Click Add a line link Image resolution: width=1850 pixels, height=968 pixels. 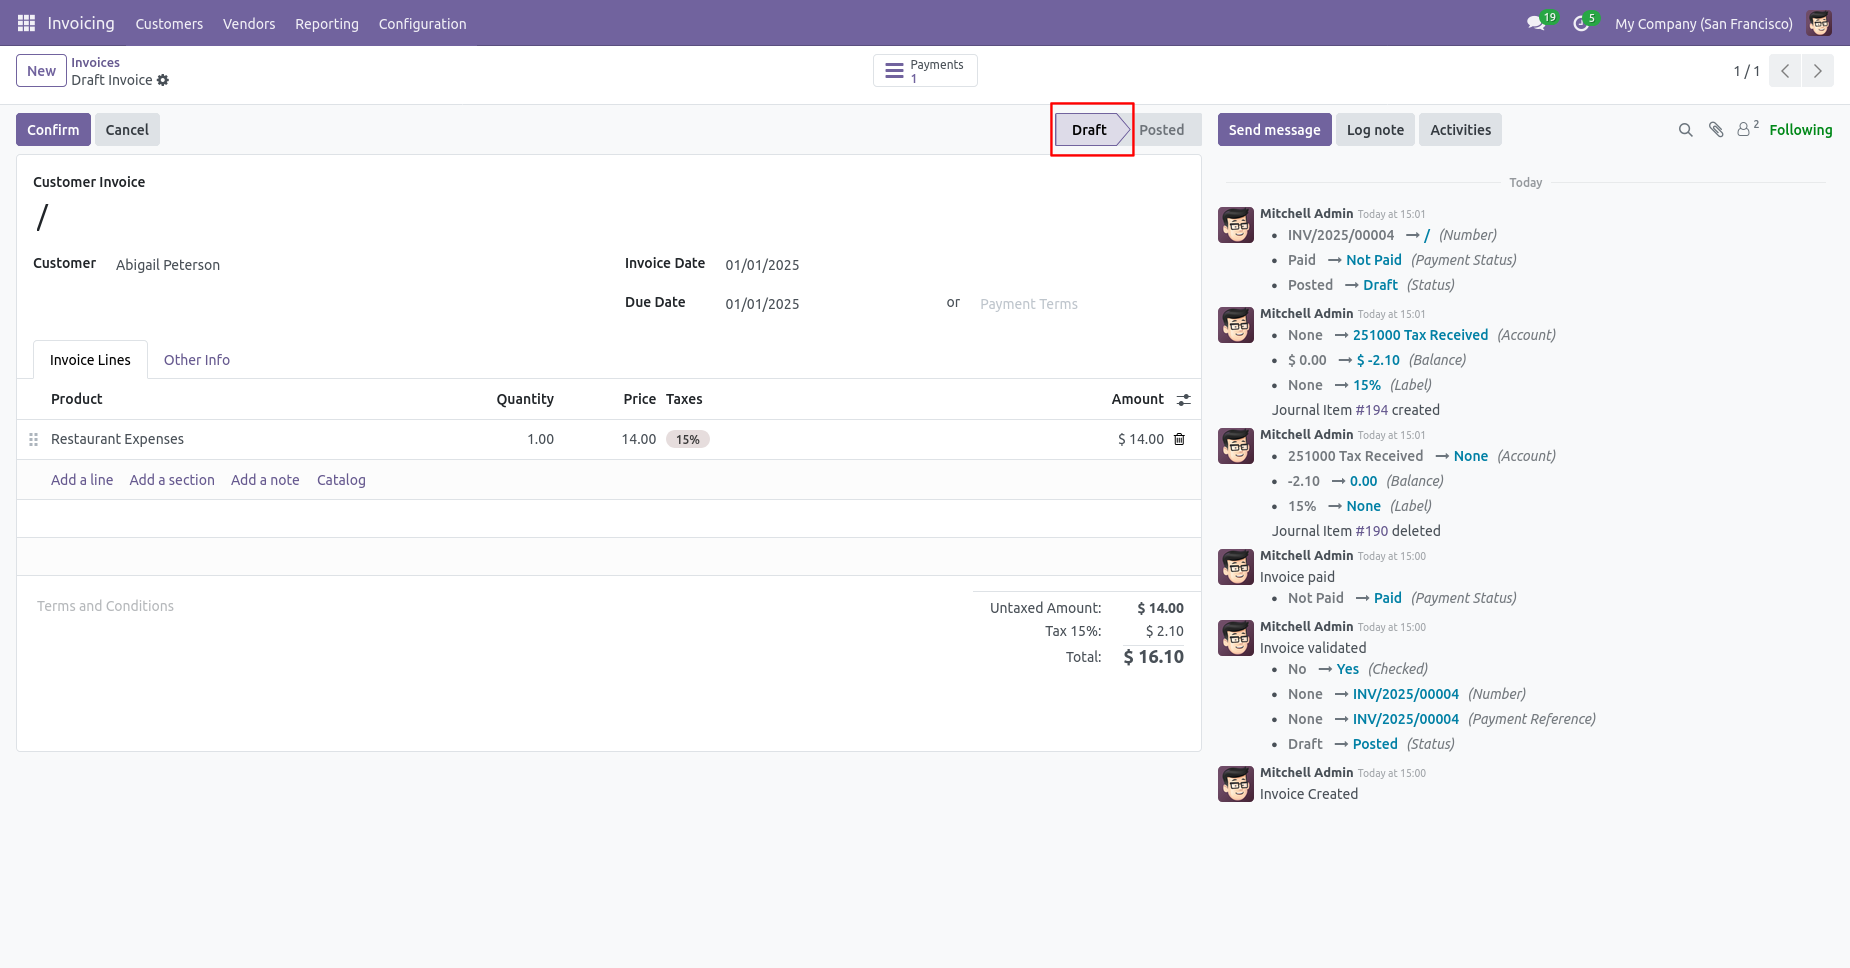(x=82, y=480)
